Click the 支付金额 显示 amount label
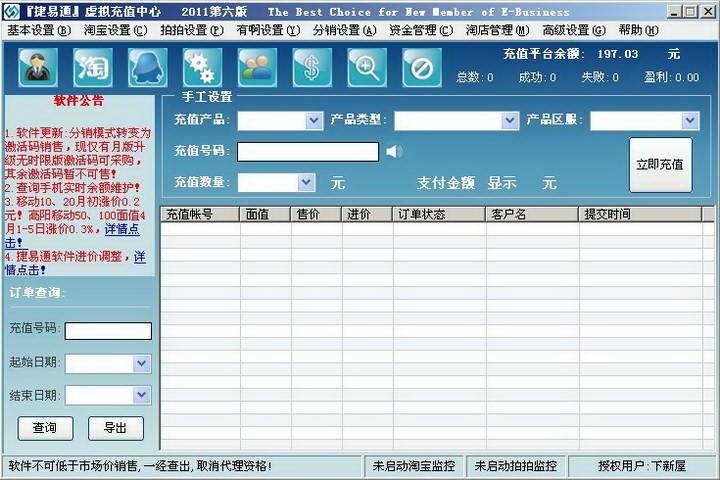Viewport: 720px width, 480px height. coord(467,183)
